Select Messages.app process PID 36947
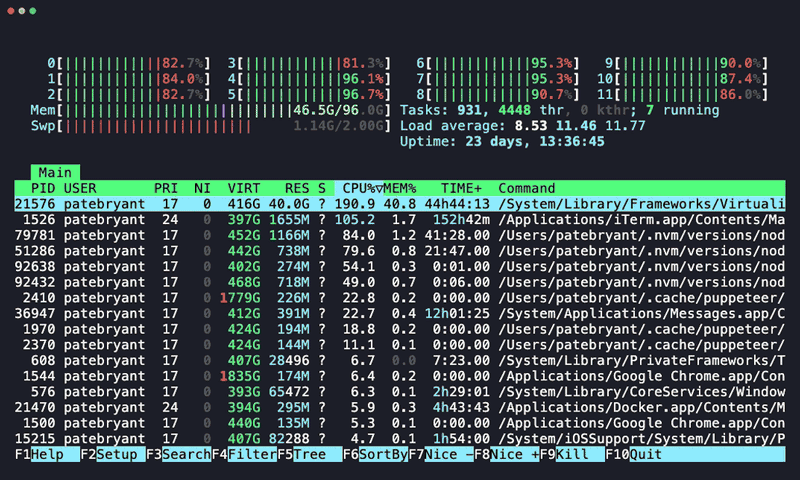Image resolution: width=800 pixels, height=480 pixels. [x=400, y=314]
